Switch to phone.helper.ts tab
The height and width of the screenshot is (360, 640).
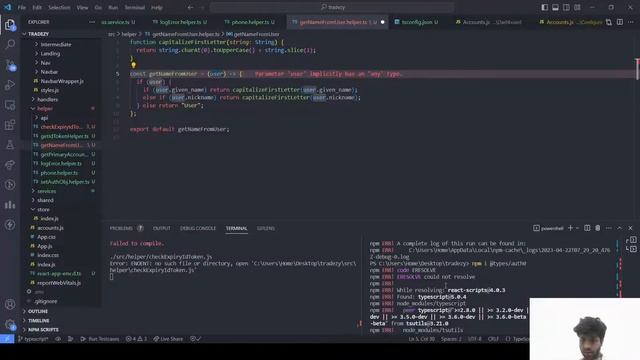click(x=250, y=22)
